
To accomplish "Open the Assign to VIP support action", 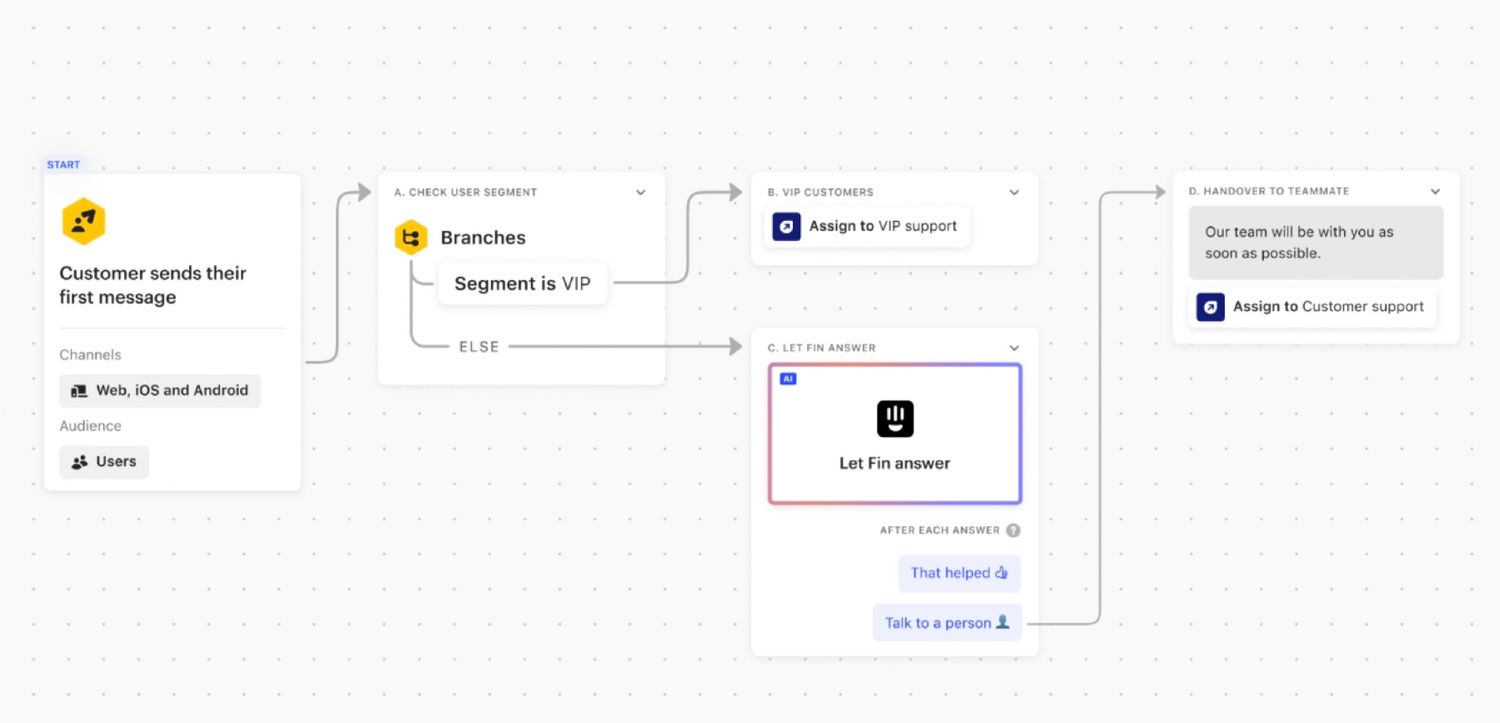I will tap(867, 226).
